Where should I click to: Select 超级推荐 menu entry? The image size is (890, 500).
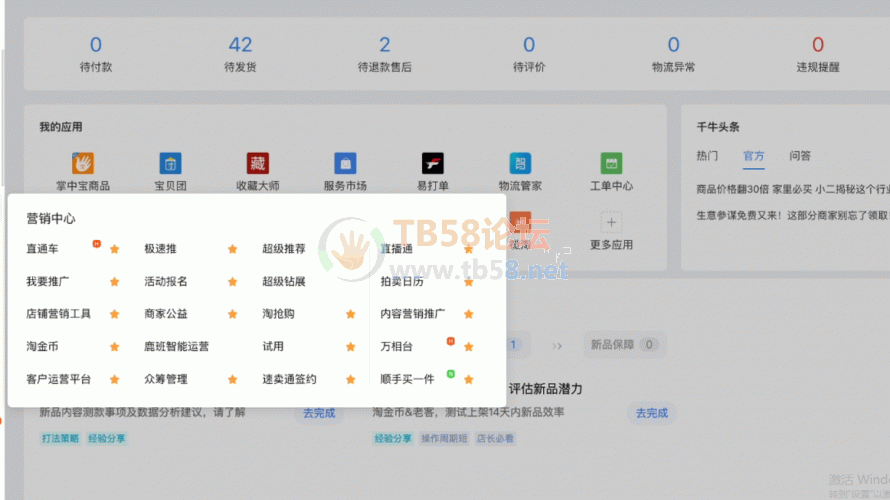284,249
